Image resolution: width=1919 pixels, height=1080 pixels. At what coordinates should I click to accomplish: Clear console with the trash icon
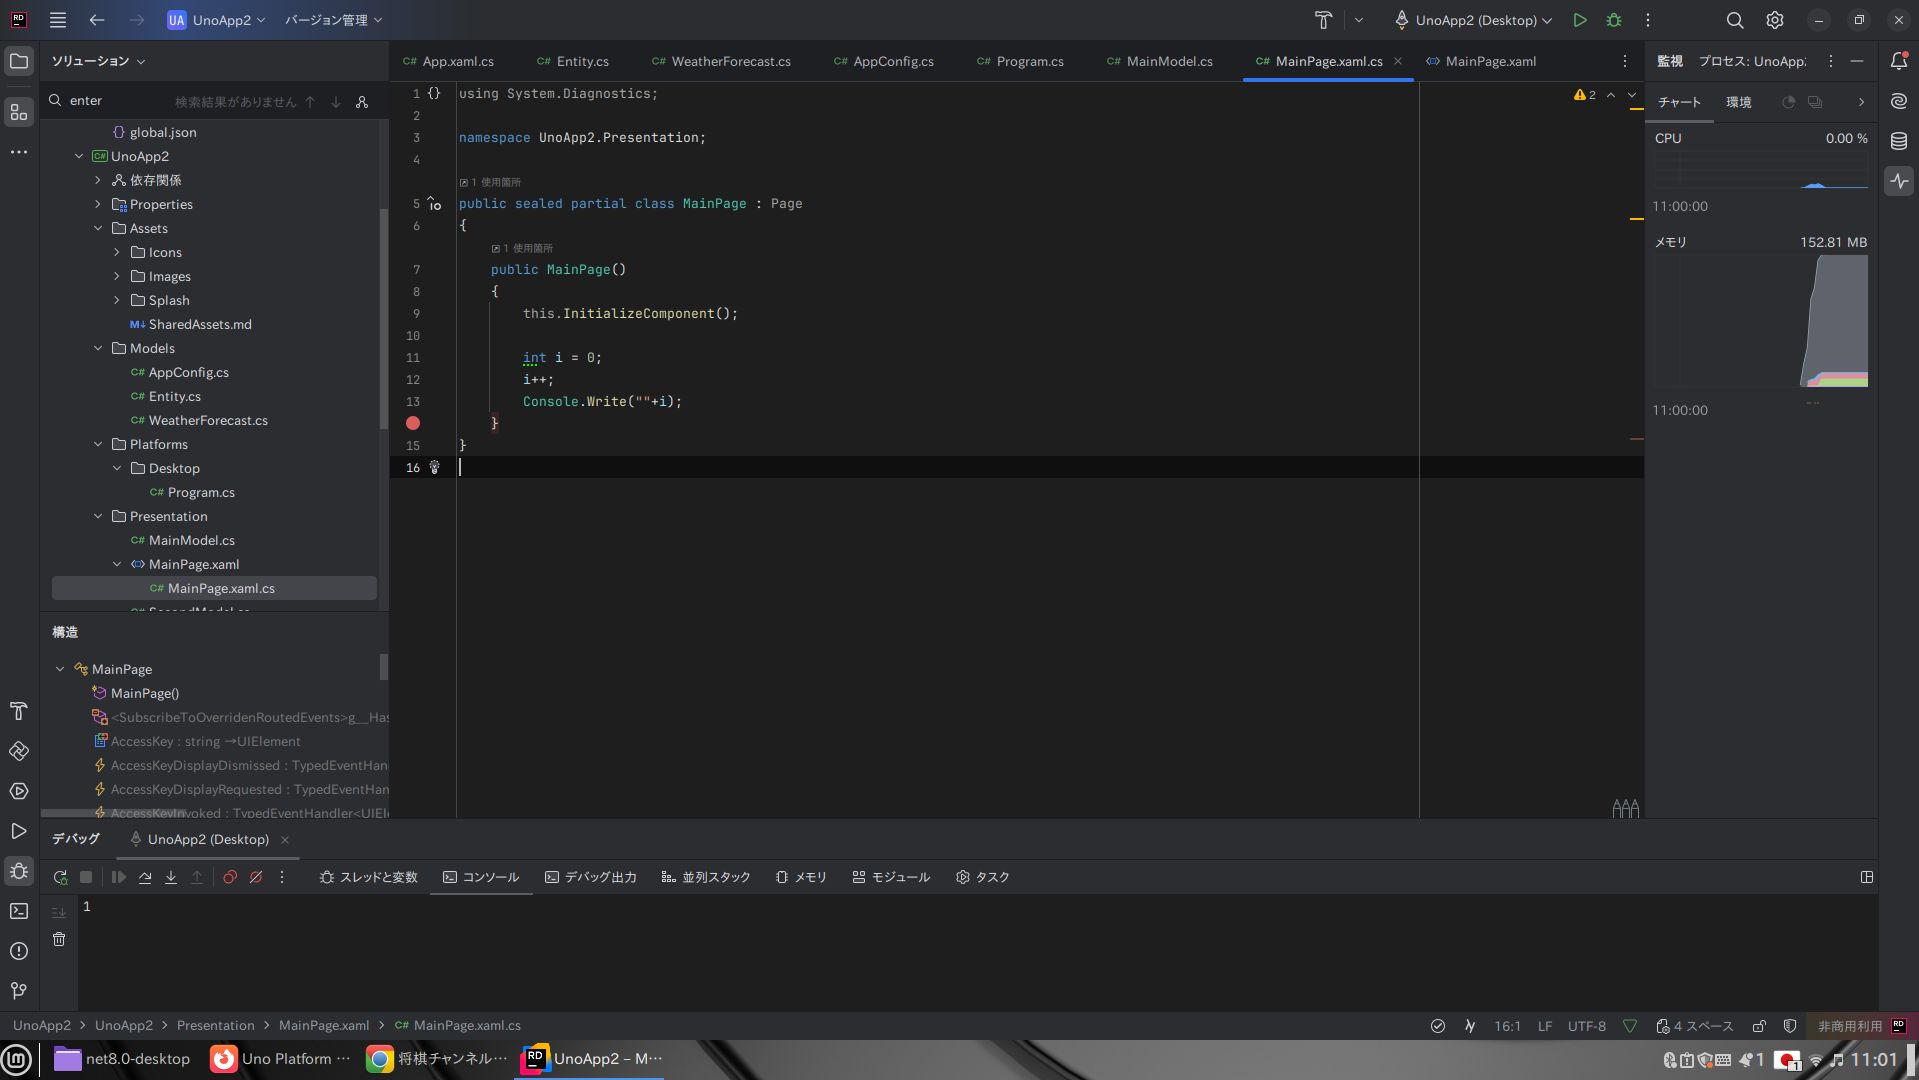click(x=59, y=939)
